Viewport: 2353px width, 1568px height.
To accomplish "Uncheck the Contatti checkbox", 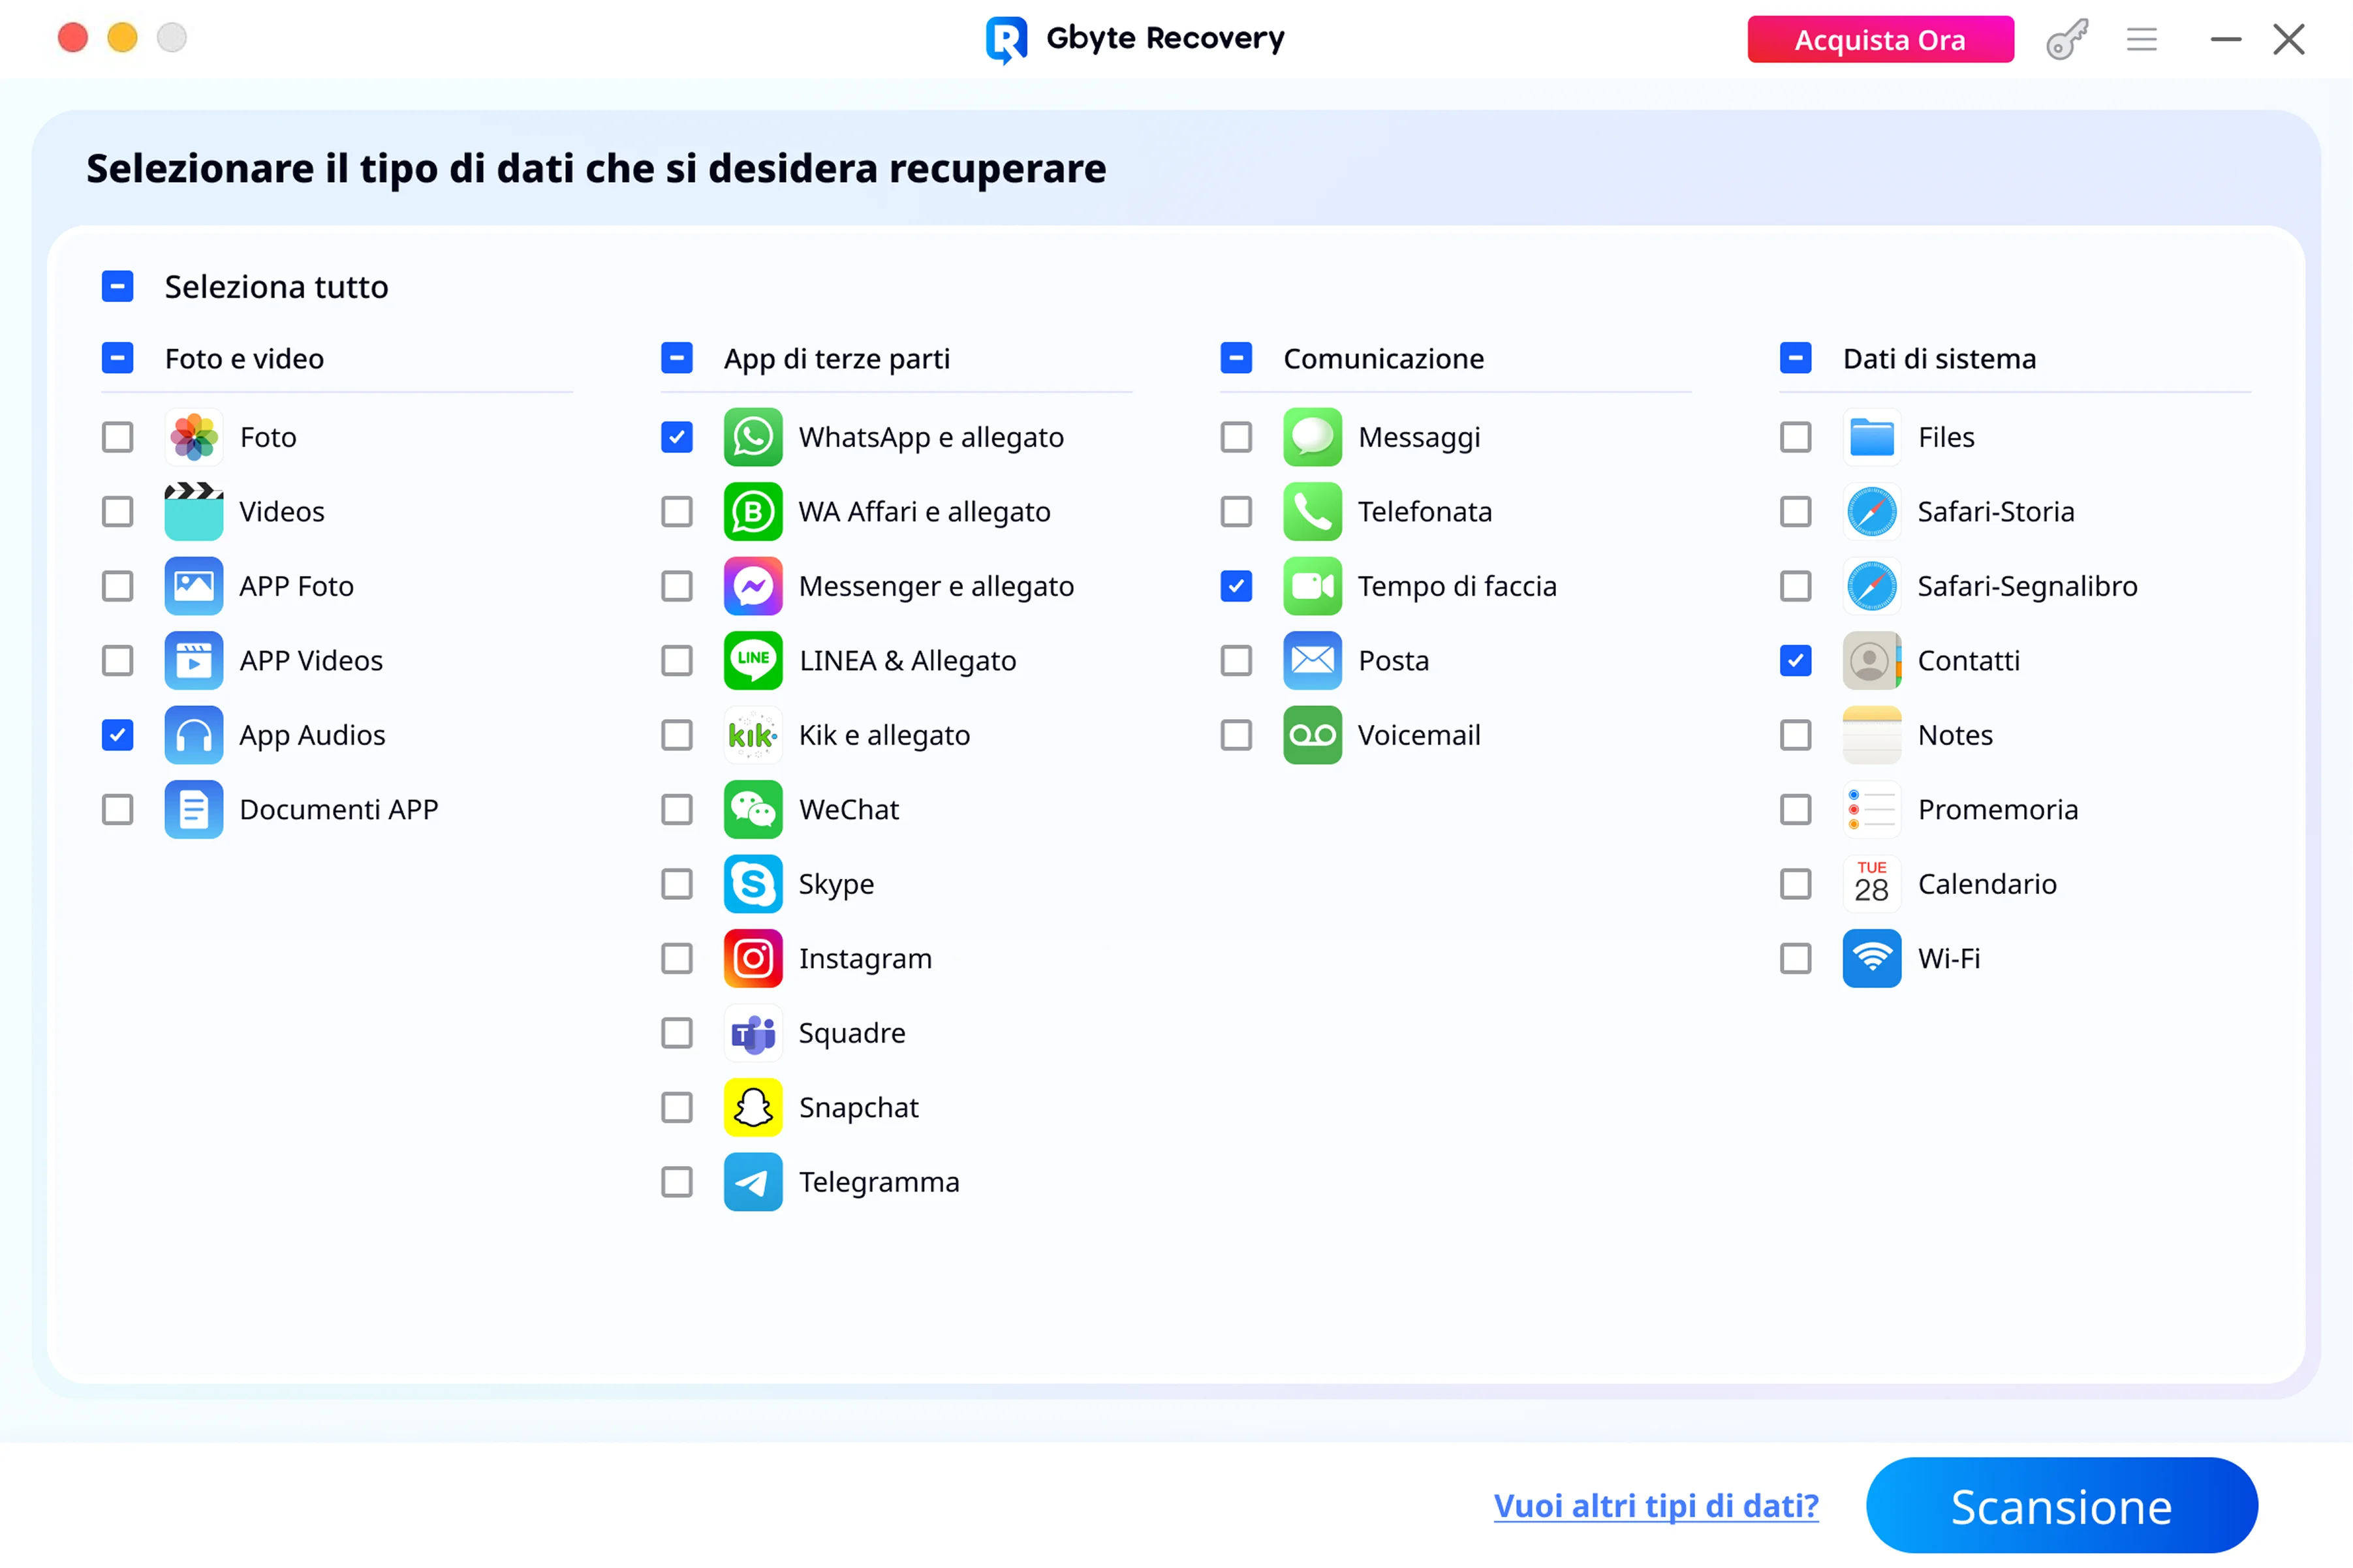I will pyautogui.click(x=1795, y=661).
